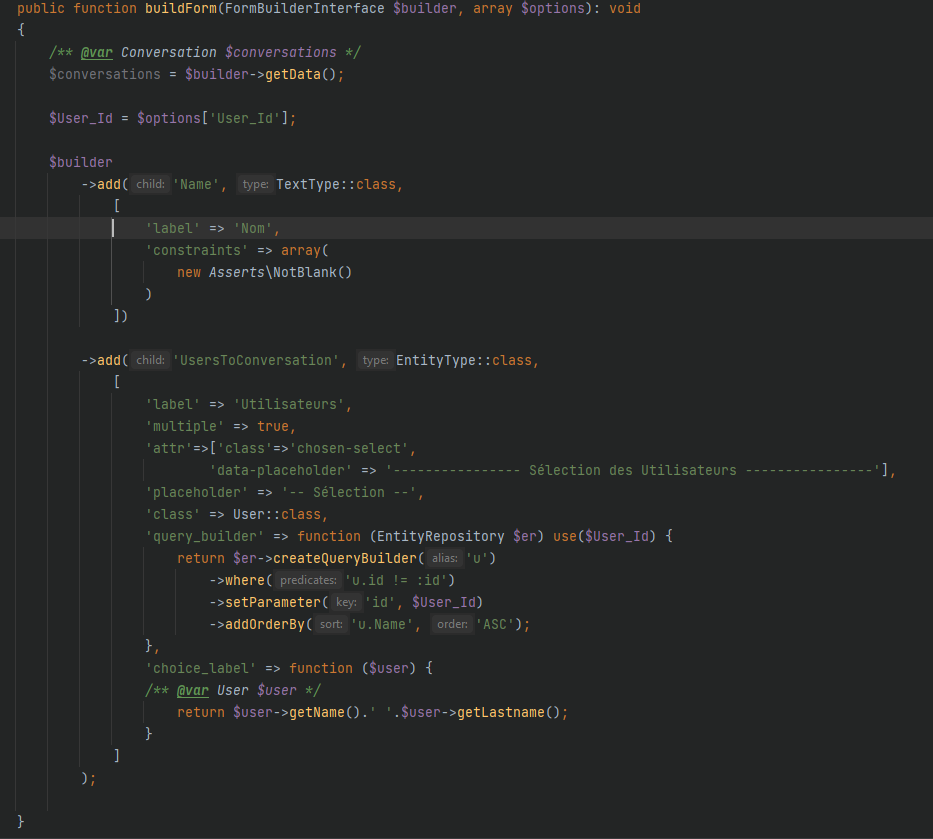Click the getData() method call
This screenshot has width=933, height=839.
coord(300,74)
